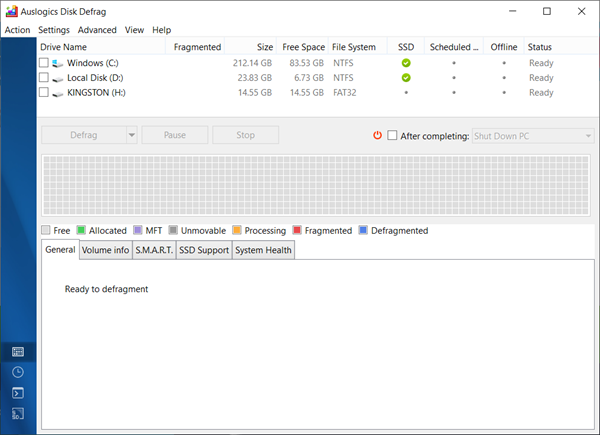Image resolution: width=600 pixels, height=435 pixels.
Task: Click the gray Unmovable legend swatch
Action: click(173, 230)
